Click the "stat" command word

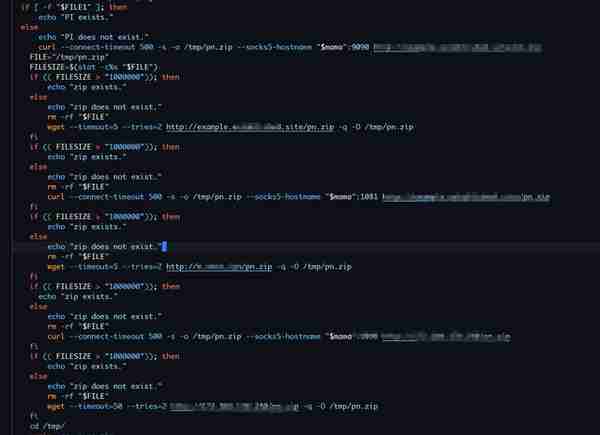click(x=86, y=67)
